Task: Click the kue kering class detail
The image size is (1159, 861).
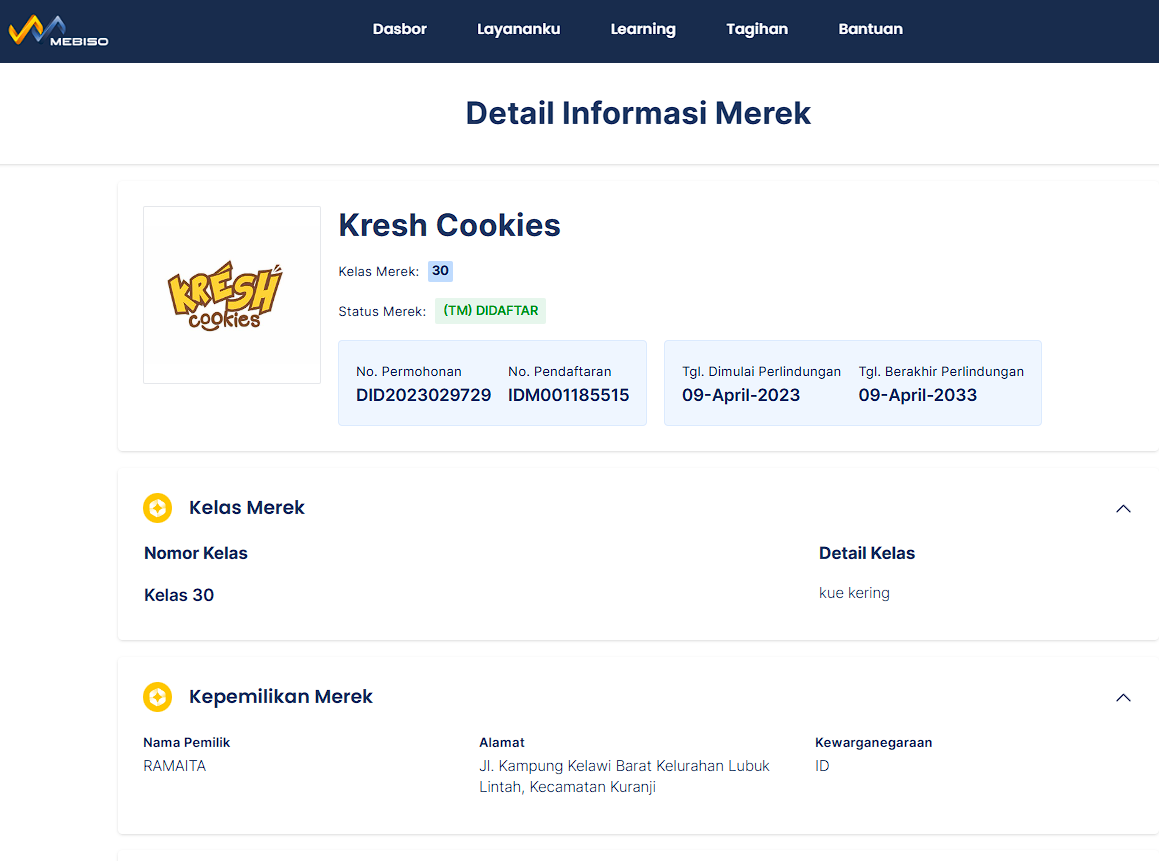Action: click(x=854, y=593)
